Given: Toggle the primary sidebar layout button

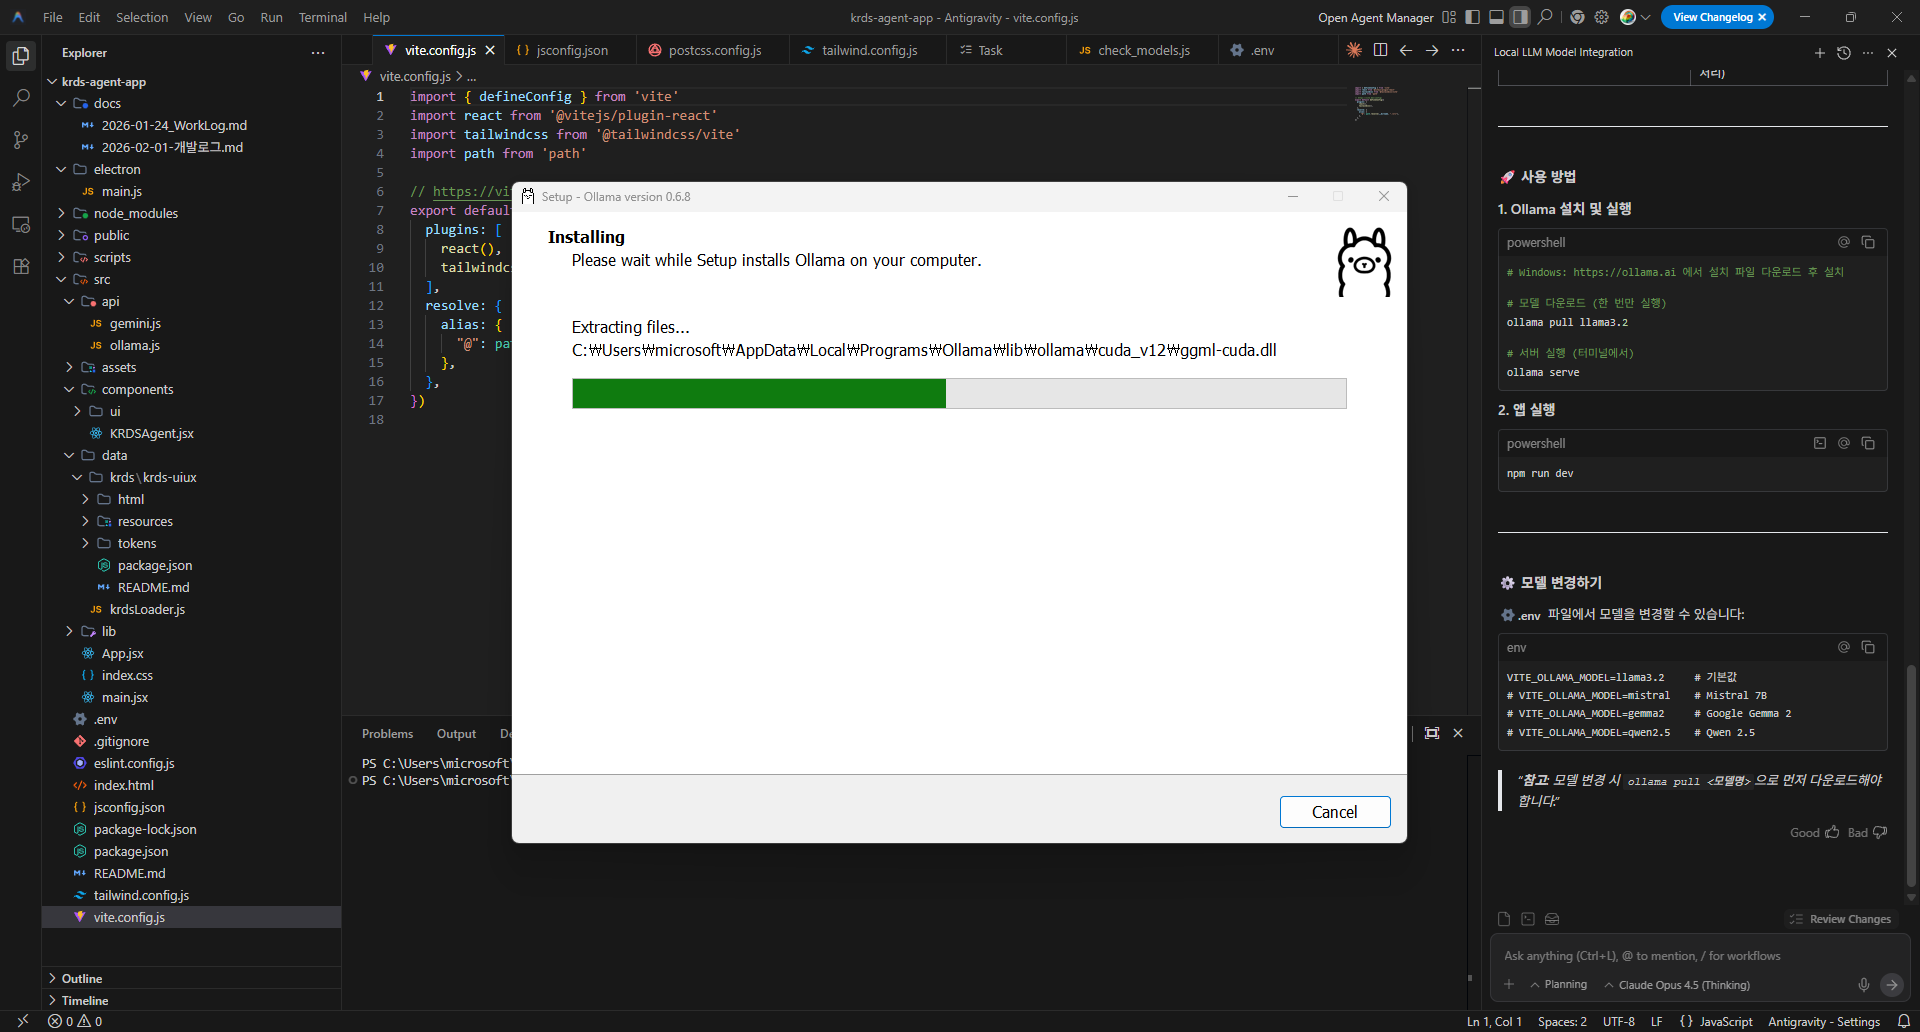Looking at the screenshot, I should click(1472, 17).
